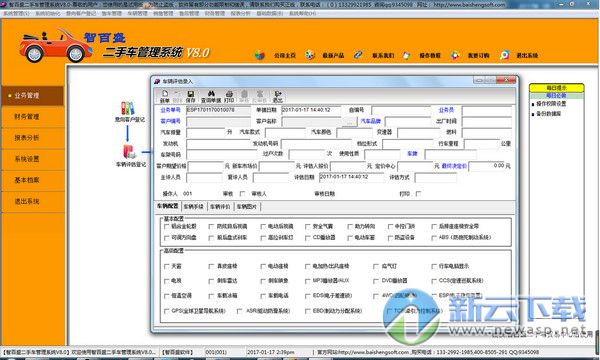Toggle the 审核 checkbox next to 操作人

tap(242, 194)
